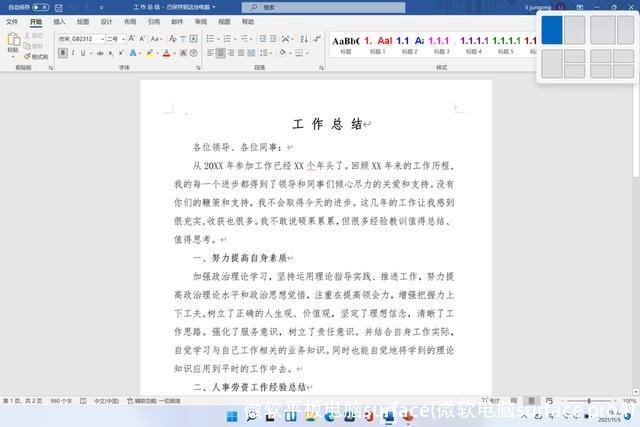Click the Cut scissors button
Image resolution: width=640 pixels, height=427 pixels.
(x=33, y=36)
